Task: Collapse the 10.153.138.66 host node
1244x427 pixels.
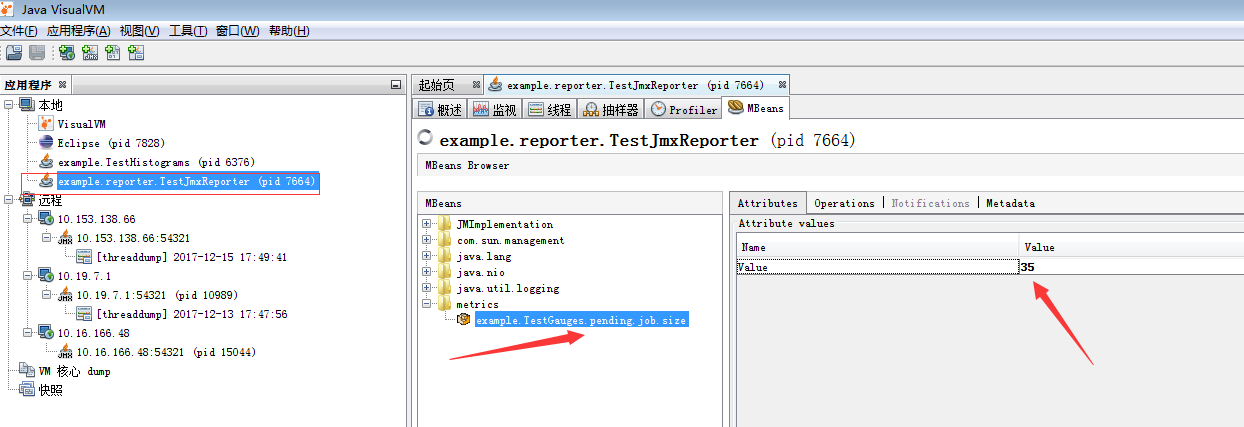Action: [x=28, y=219]
